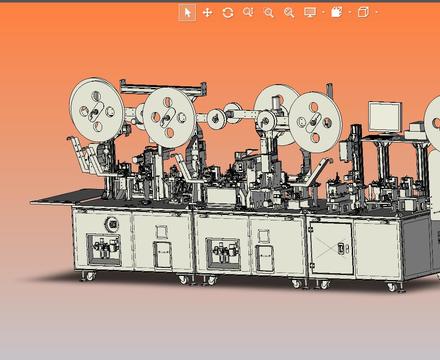
Task: Click the round gauge on left cabinet
Action: click(112, 224)
